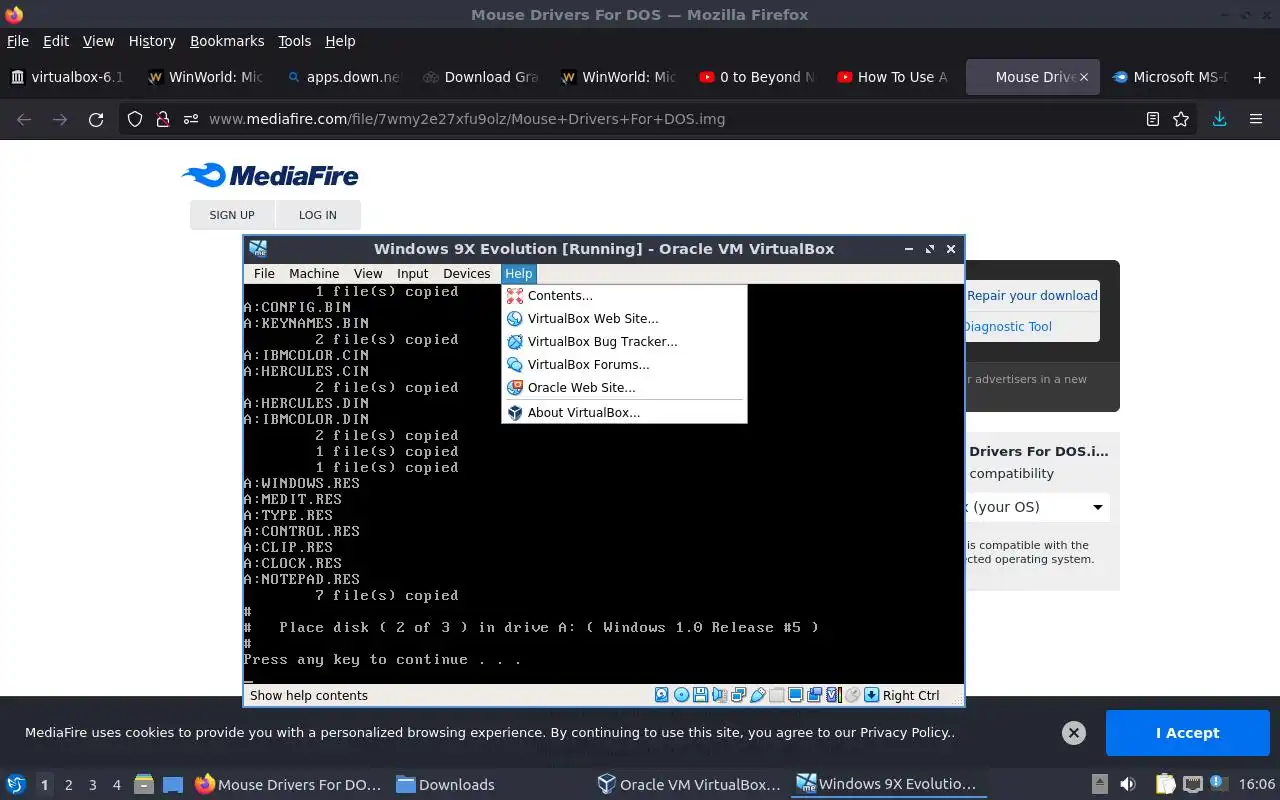Switch to the Microsoft MS-D tab
This screenshot has height=800, width=1280.
click(1170, 77)
